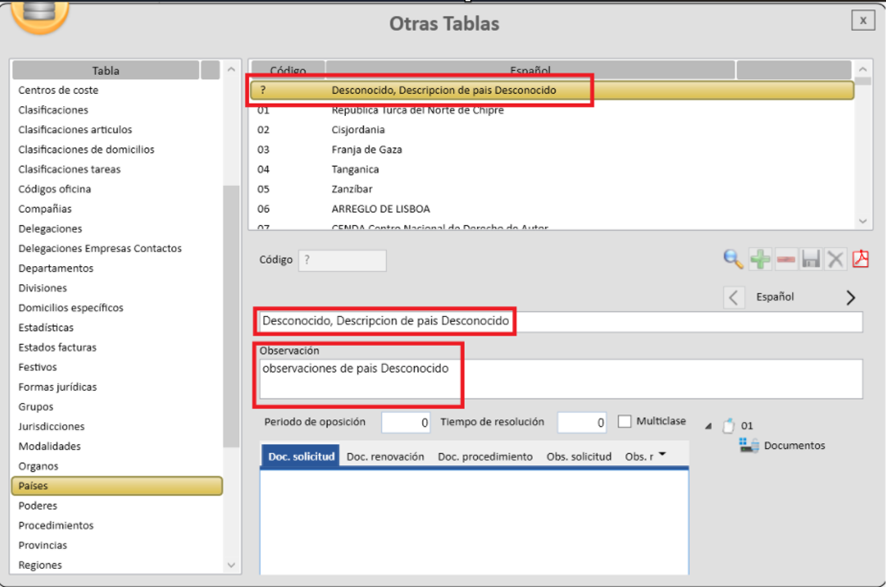Go to next language with right chevron
The height and width of the screenshot is (587, 886).
point(851,297)
